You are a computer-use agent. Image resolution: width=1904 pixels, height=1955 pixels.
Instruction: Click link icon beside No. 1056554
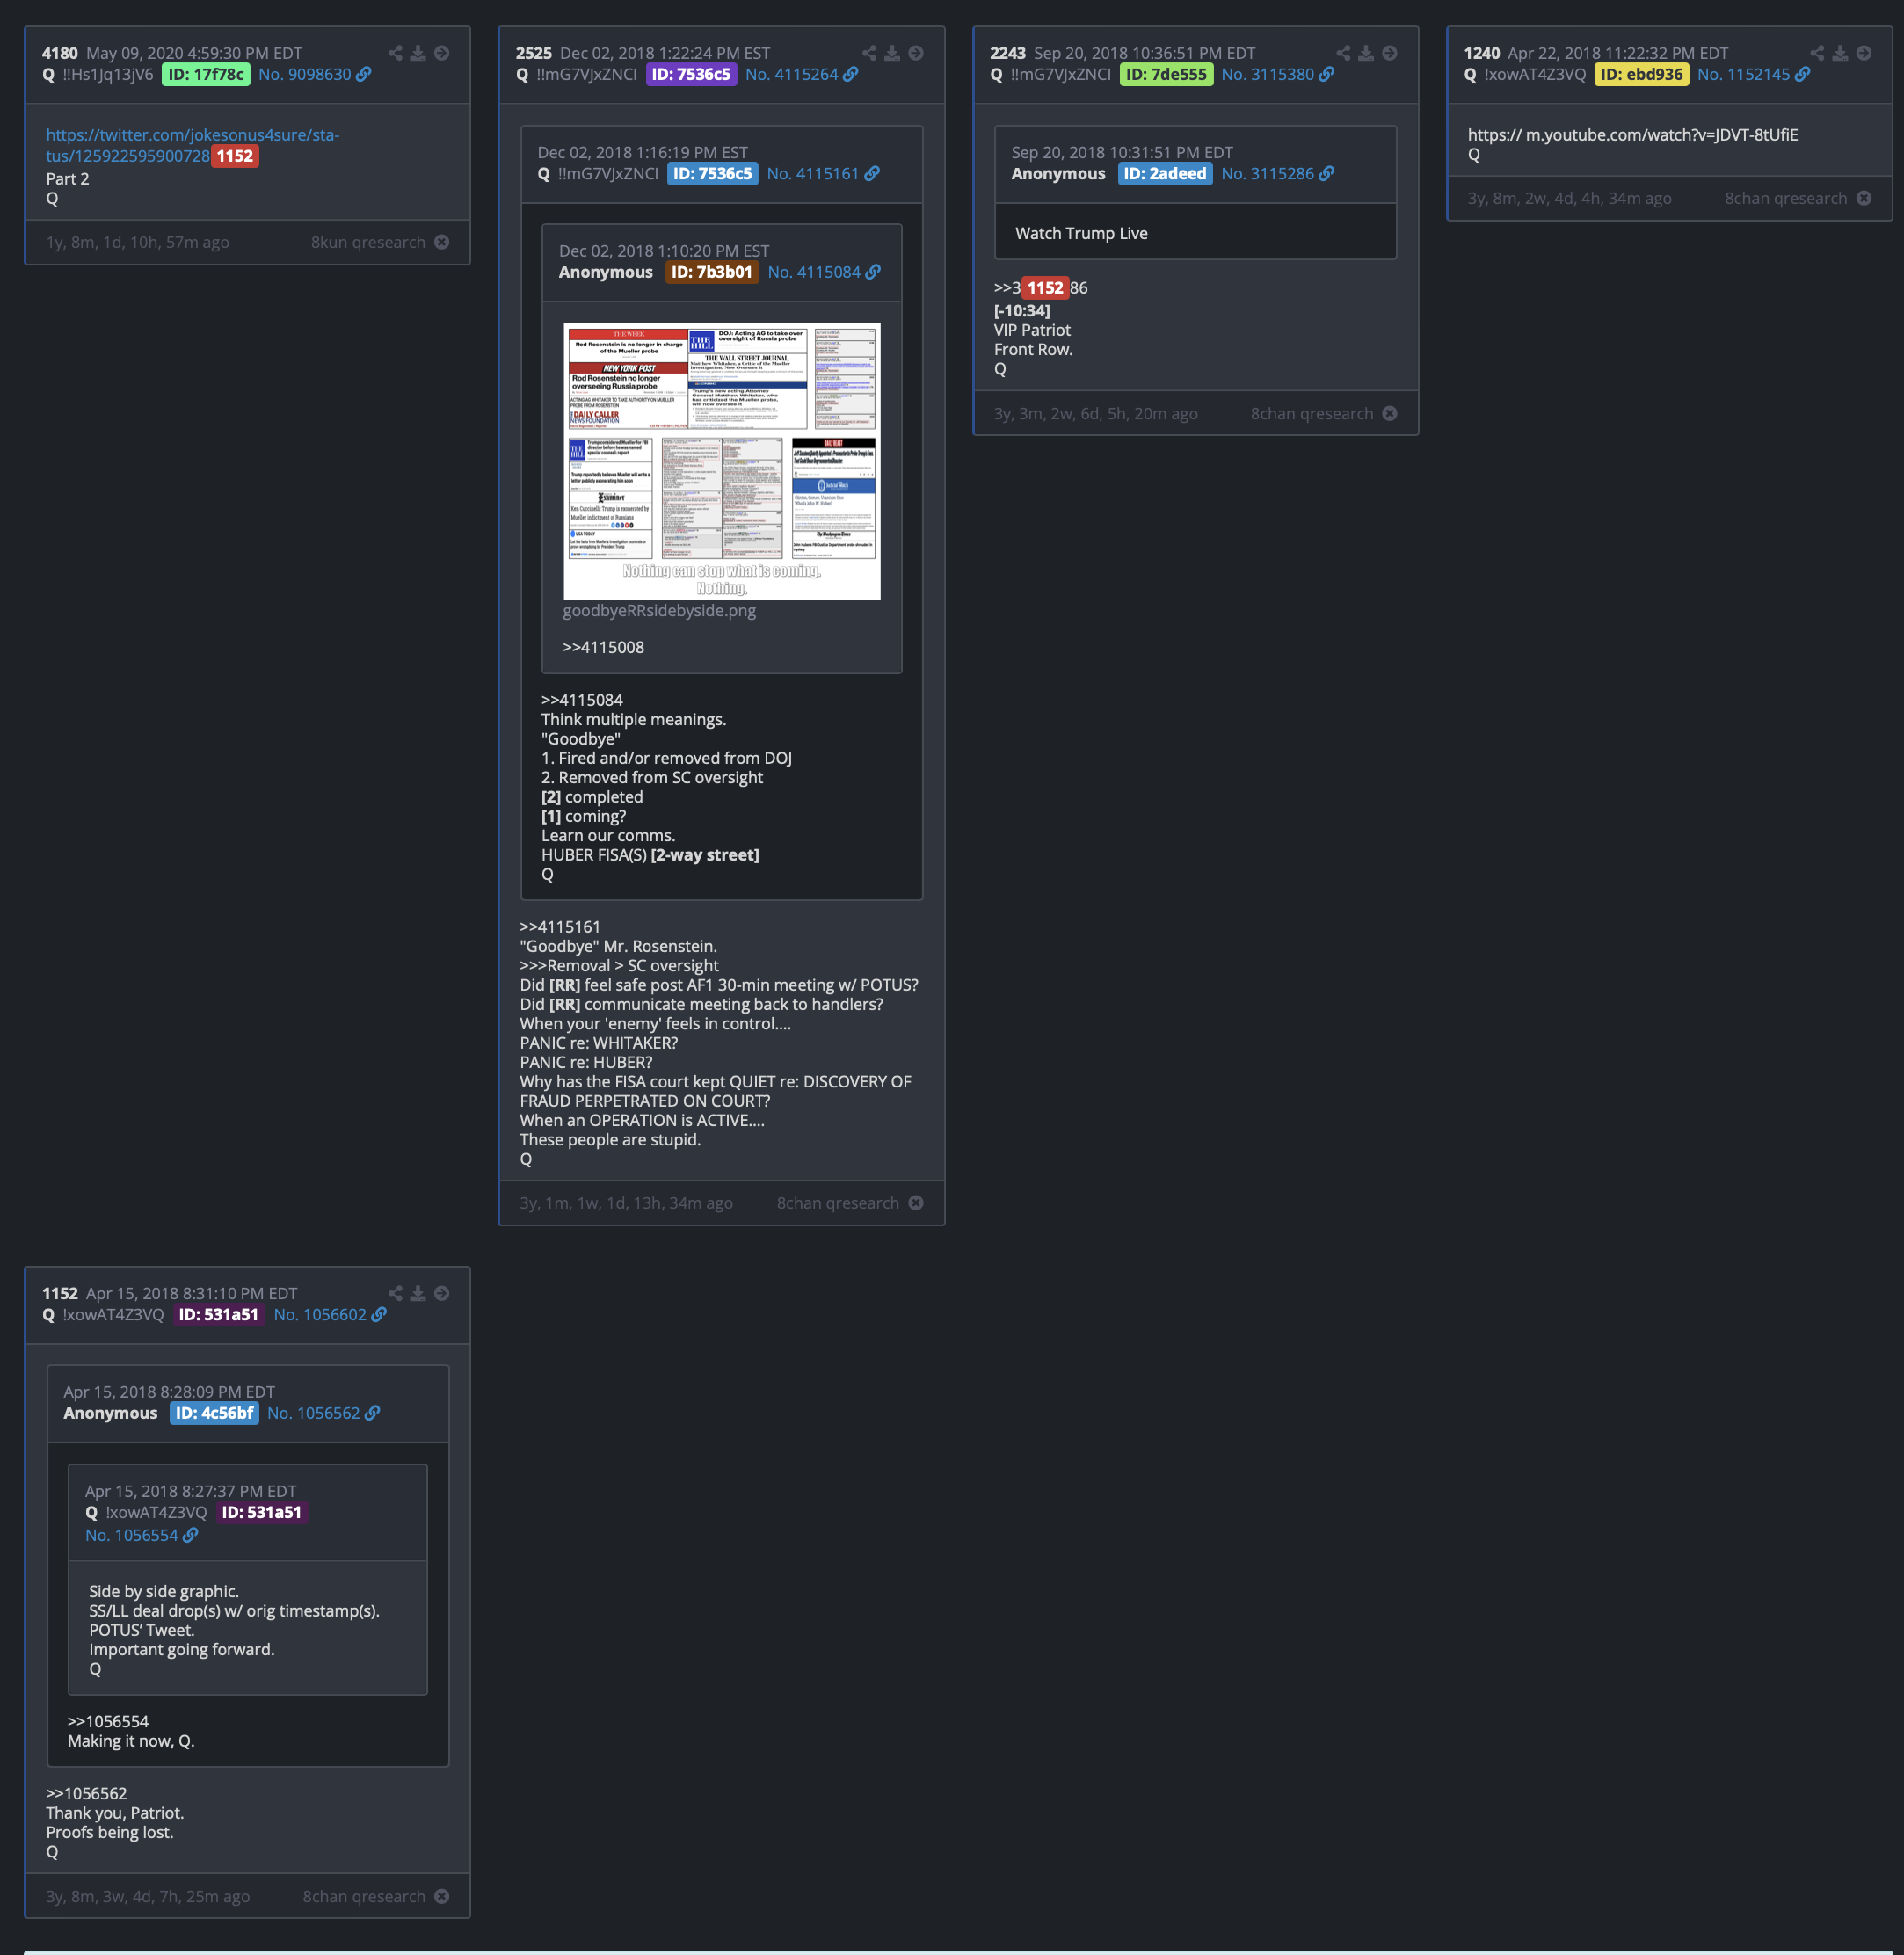pos(190,1535)
